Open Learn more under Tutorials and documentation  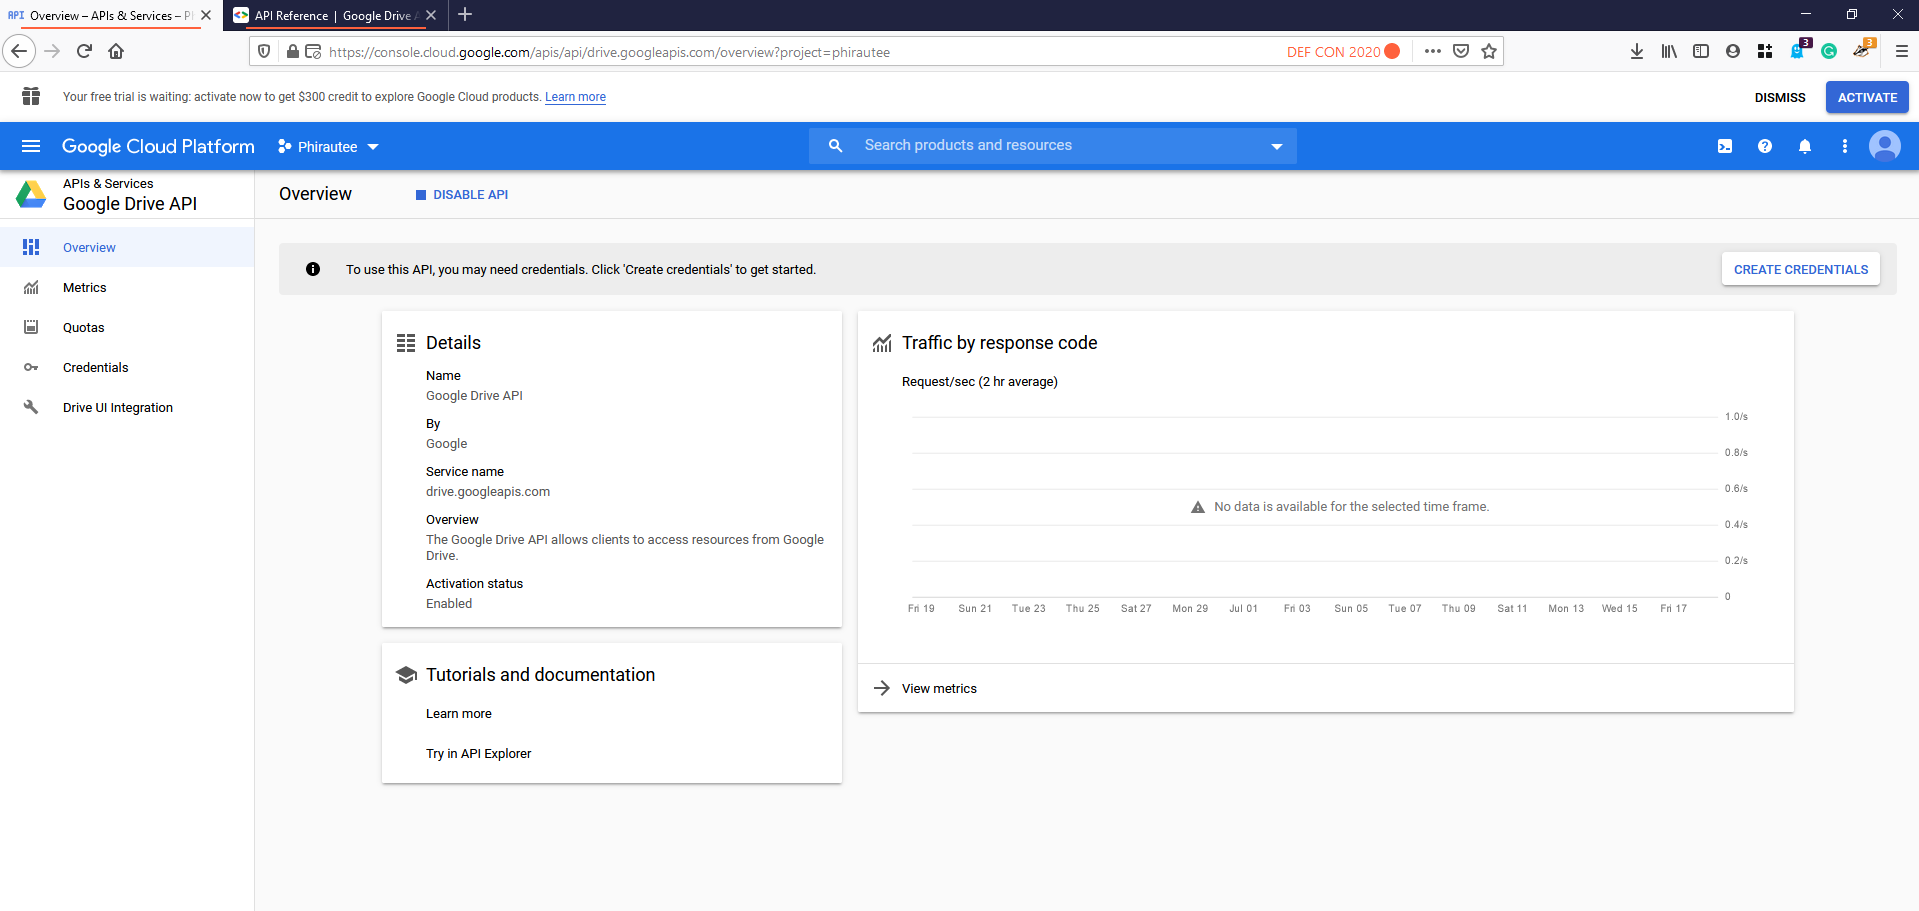coord(459,713)
